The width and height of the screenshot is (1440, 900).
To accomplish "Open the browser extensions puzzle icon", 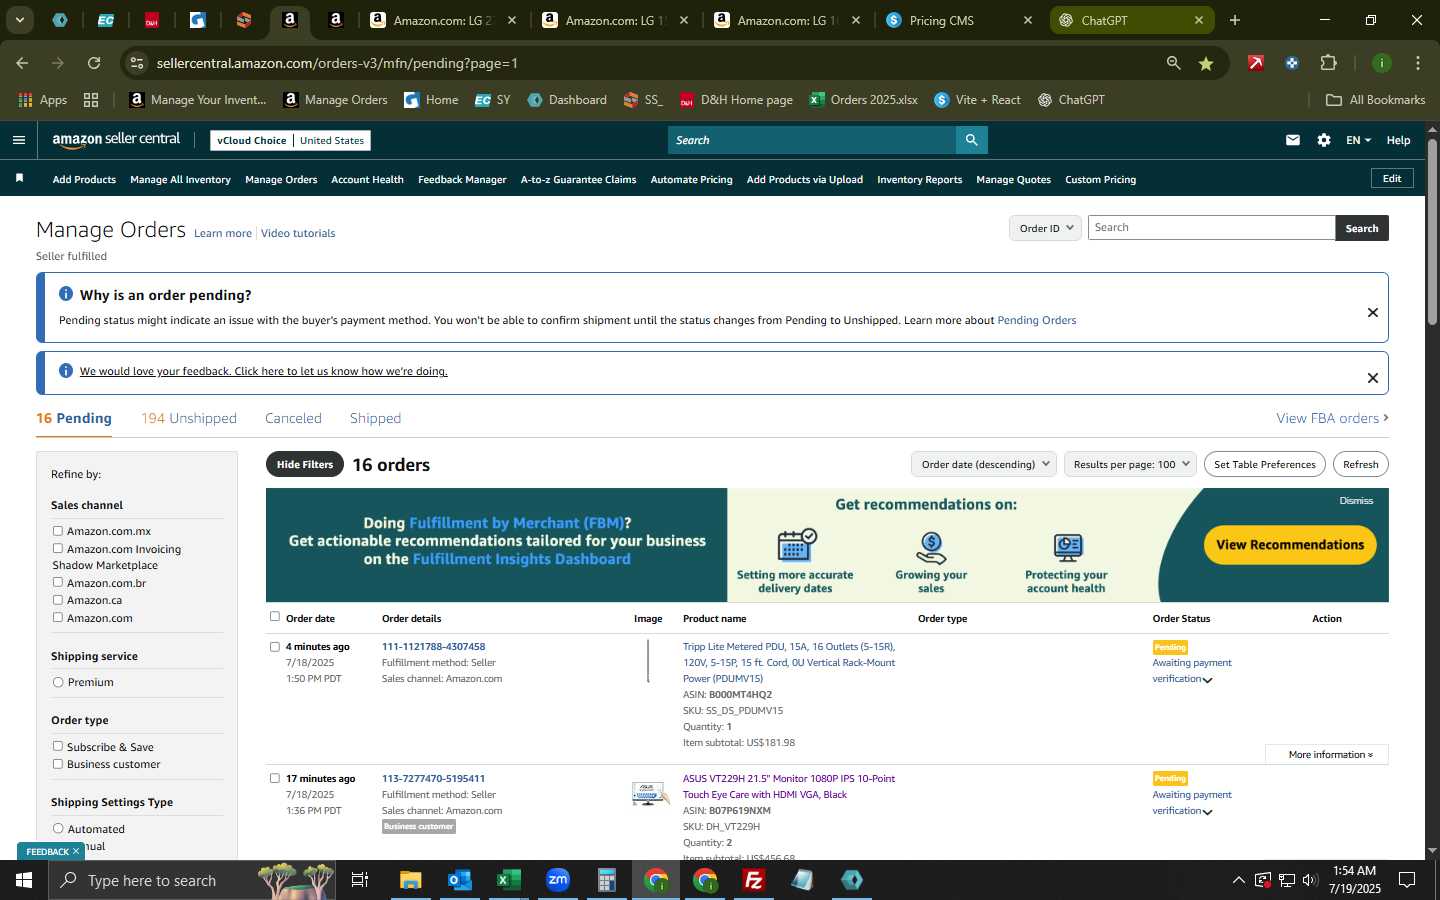I will coord(1328,63).
